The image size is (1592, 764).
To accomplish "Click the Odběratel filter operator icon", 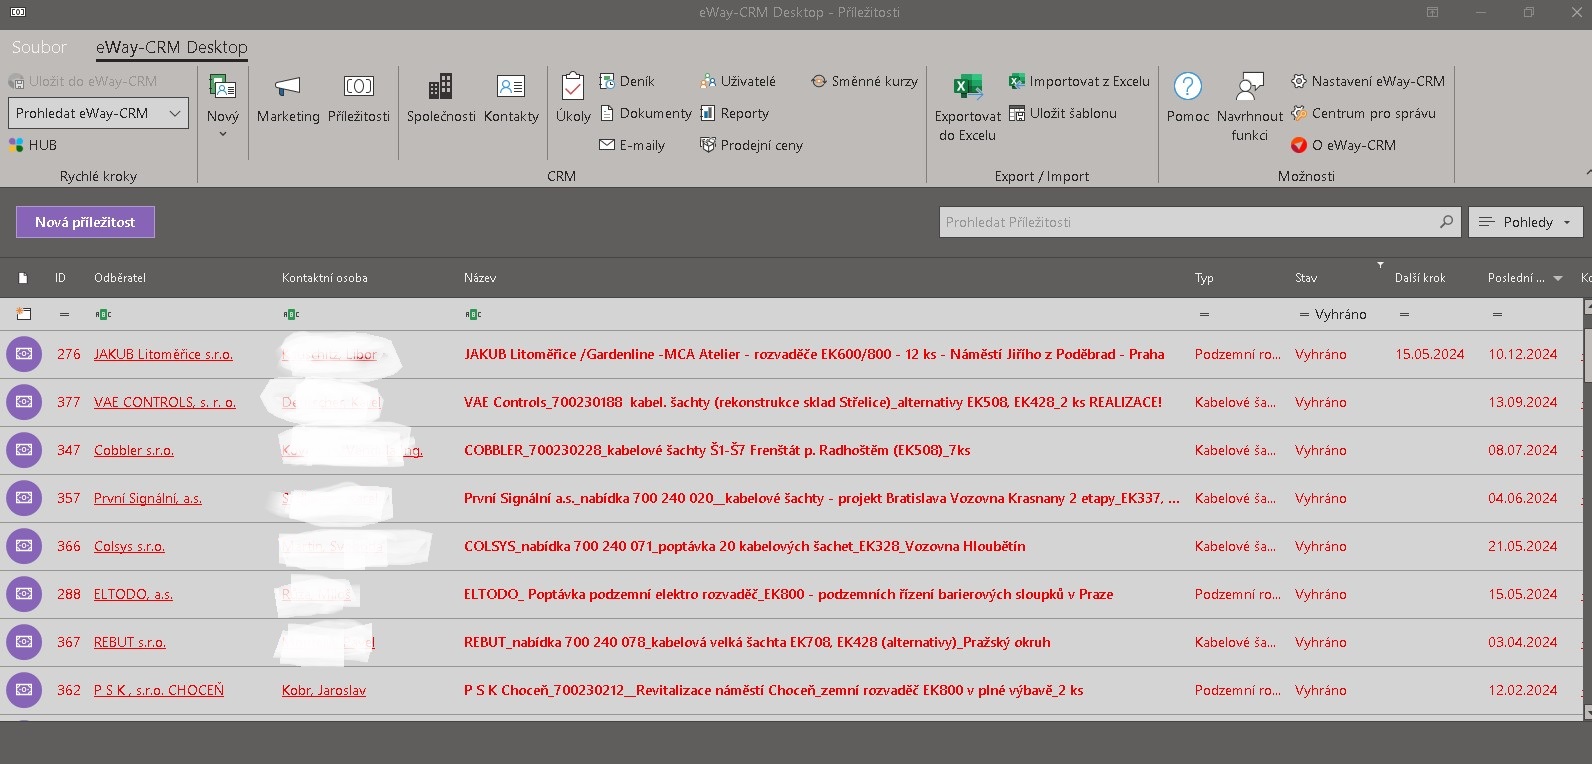I will pyautogui.click(x=103, y=314).
